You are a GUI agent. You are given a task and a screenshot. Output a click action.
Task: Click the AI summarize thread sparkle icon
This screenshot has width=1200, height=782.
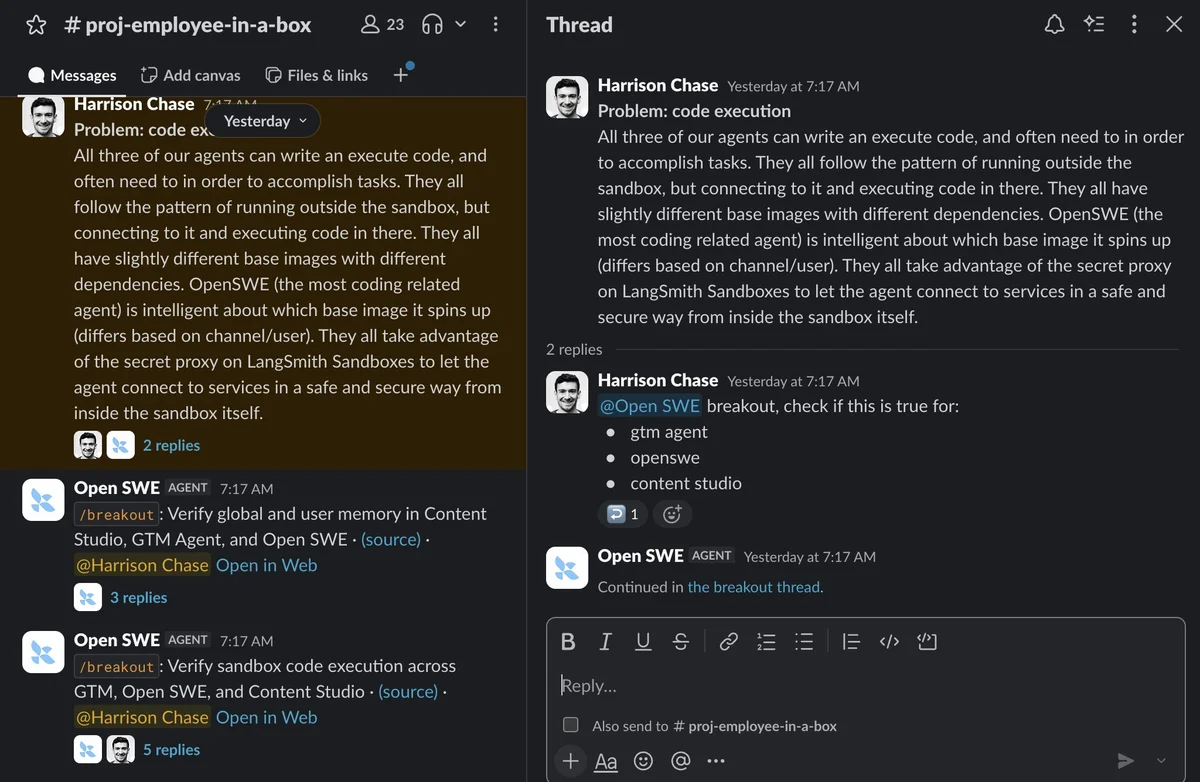pyautogui.click(x=1094, y=25)
